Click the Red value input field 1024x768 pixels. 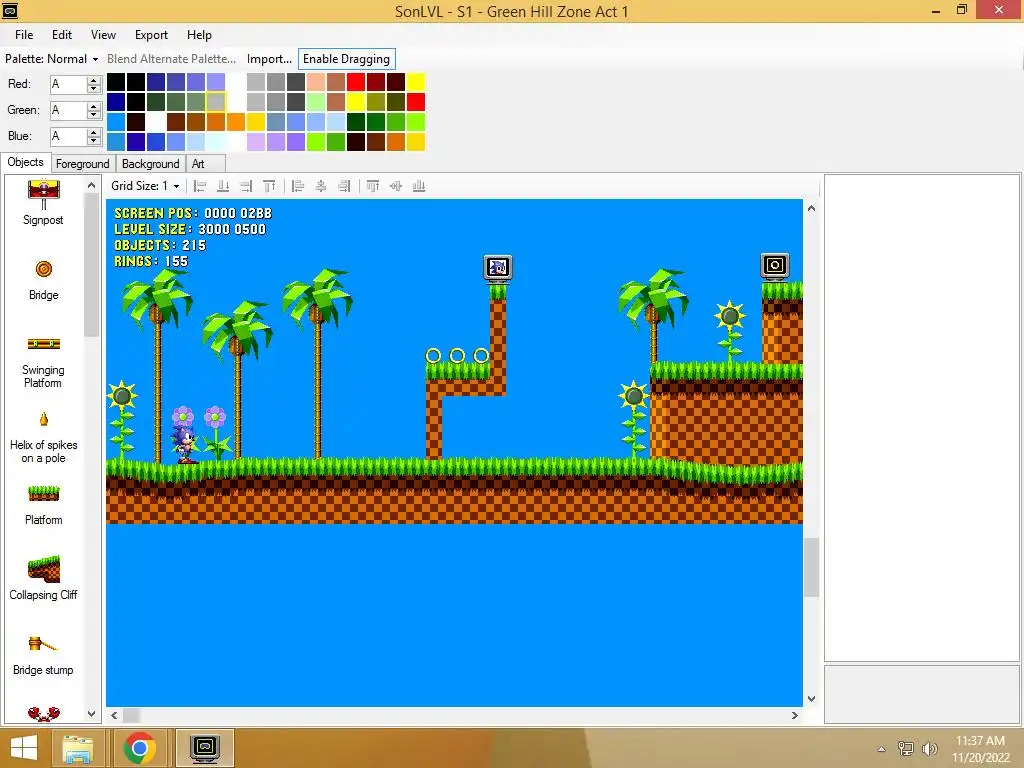68,84
